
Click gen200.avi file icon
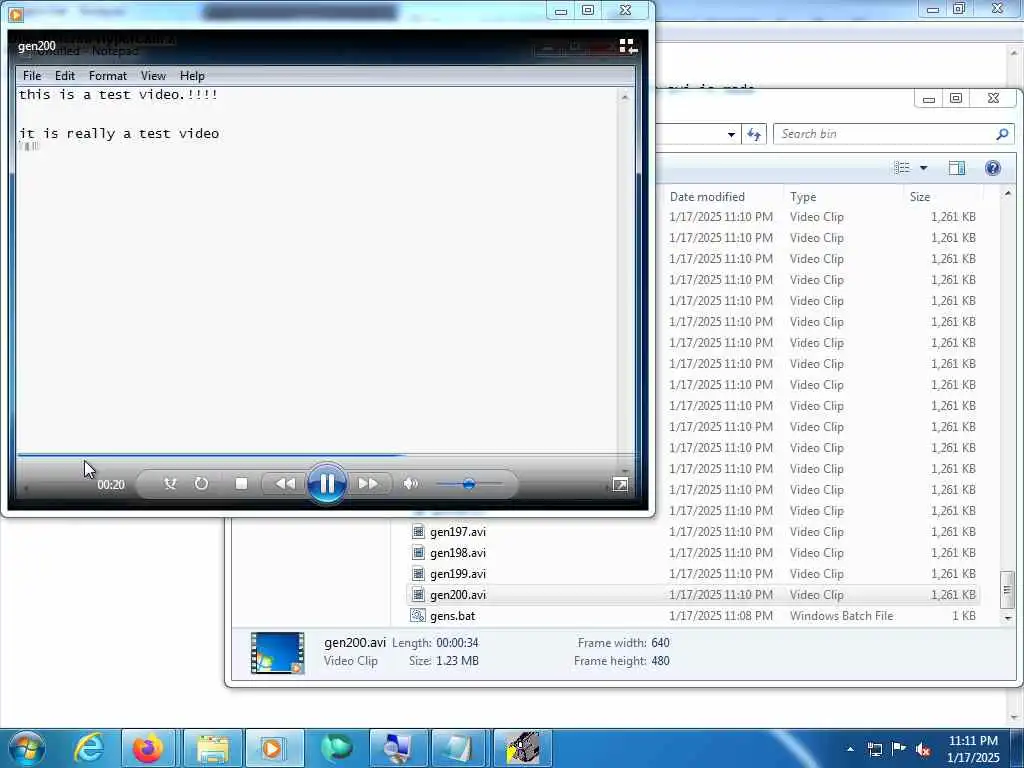[x=418, y=594]
